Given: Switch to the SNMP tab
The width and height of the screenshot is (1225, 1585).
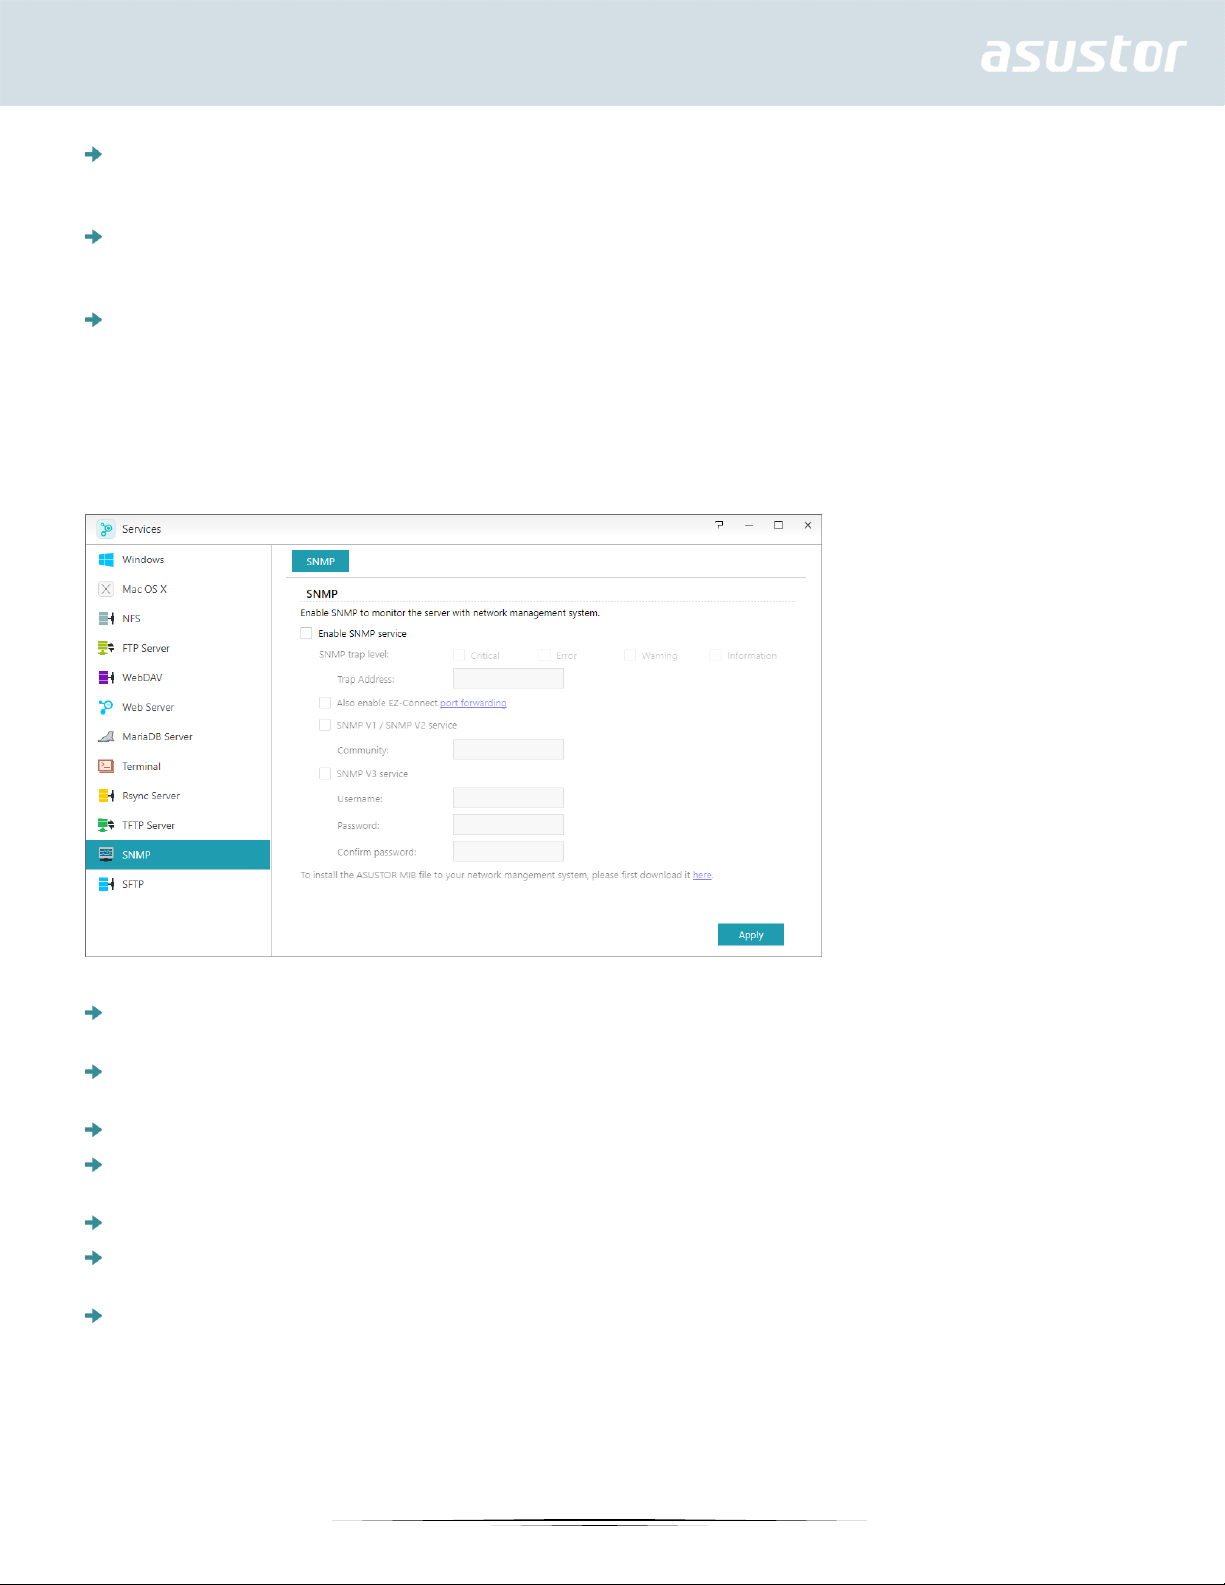Looking at the screenshot, I should 320,561.
